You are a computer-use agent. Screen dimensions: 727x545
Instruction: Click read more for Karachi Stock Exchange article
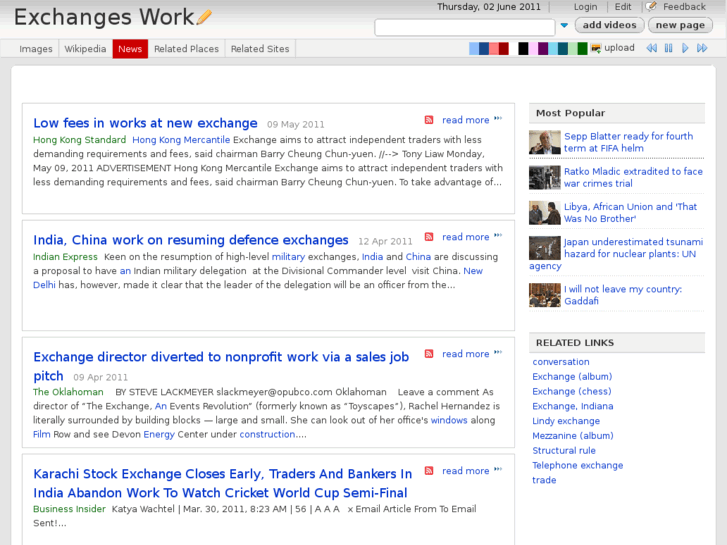(466, 471)
